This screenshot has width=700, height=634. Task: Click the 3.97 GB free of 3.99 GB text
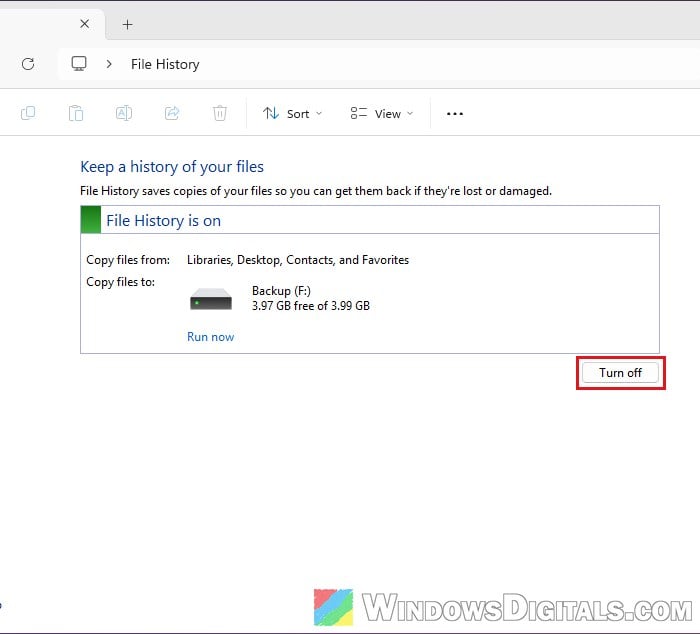pos(311,306)
